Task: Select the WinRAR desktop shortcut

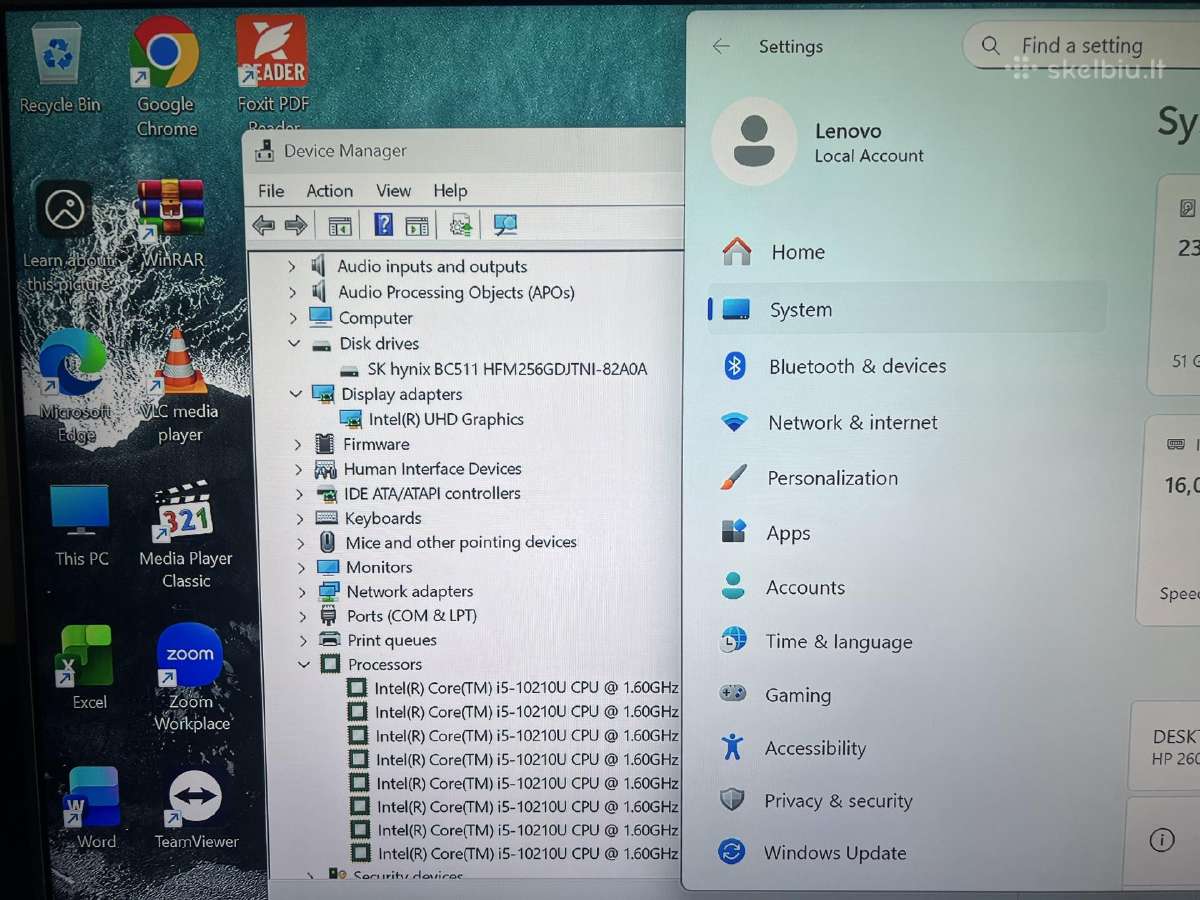Action: 172,224
